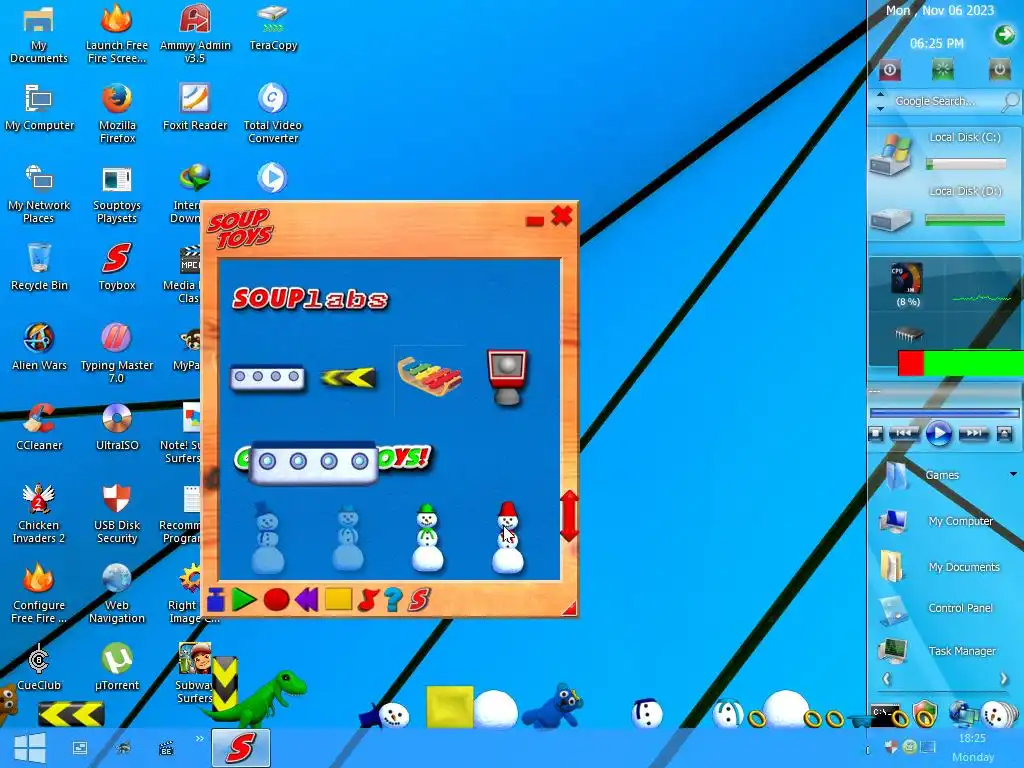Click the yellow stop square button
1024x768 pixels.
(x=338, y=599)
